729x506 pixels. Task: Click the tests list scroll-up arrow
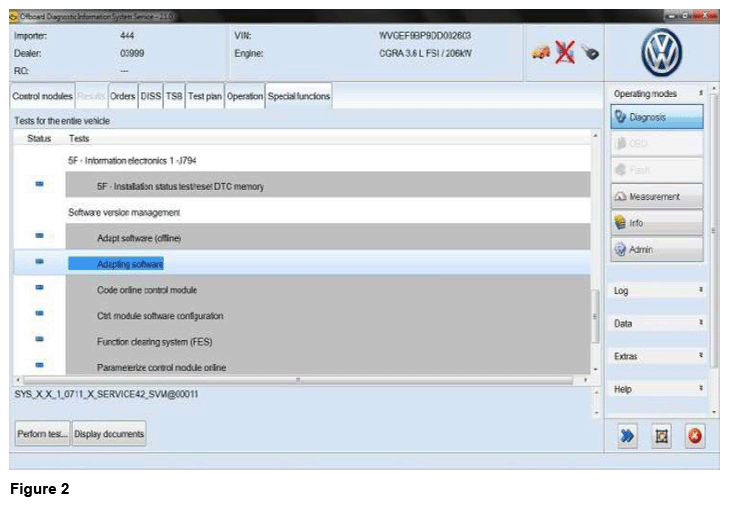coord(595,135)
